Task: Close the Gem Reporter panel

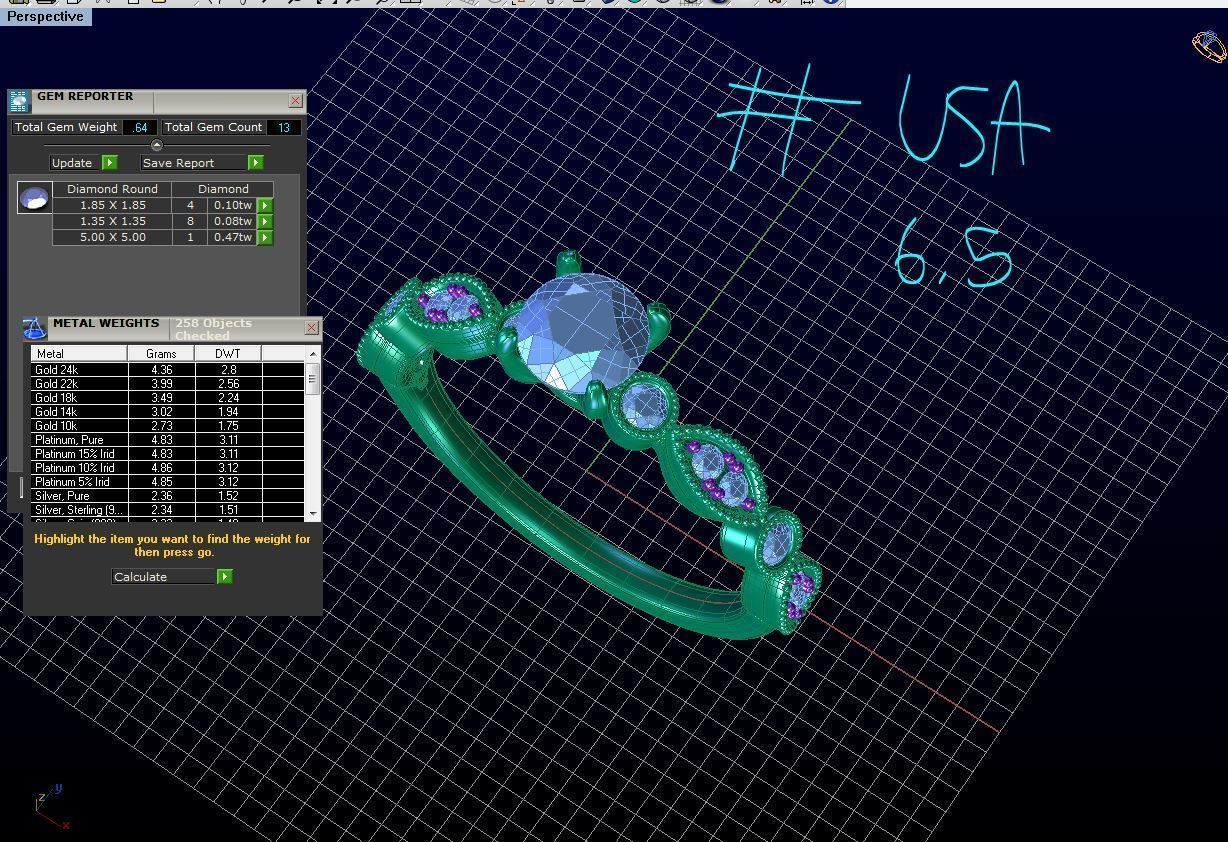Action: 295,100
